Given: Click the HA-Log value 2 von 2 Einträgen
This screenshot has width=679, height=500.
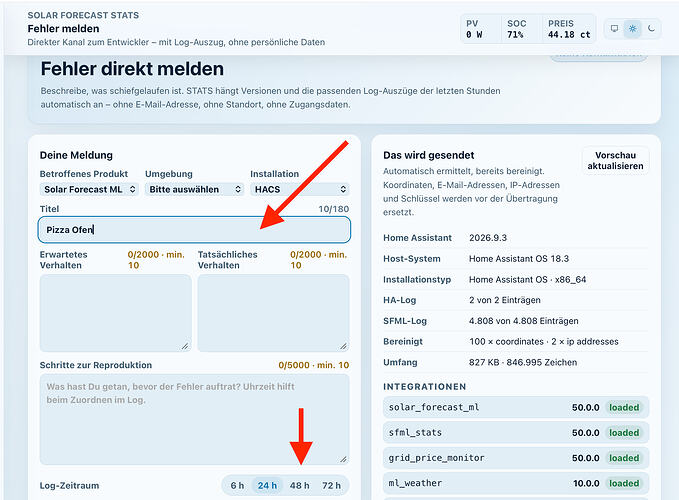Looking at the screenshot, I should [x=504, y=300].
